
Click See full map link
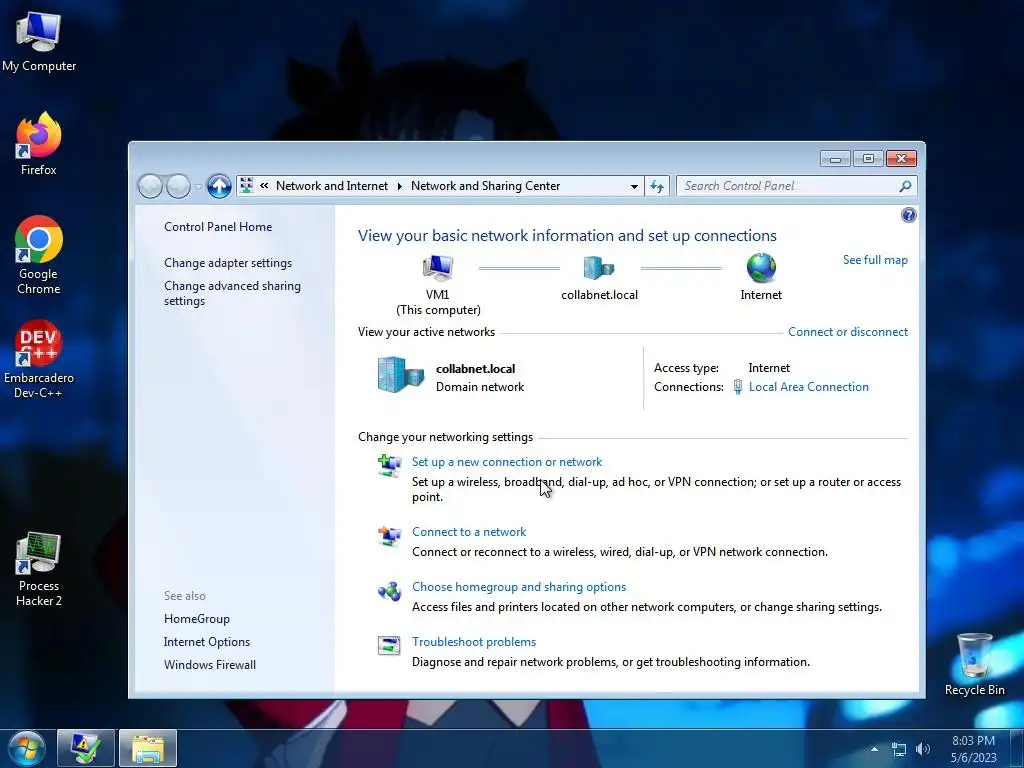(x=875, y=259)
